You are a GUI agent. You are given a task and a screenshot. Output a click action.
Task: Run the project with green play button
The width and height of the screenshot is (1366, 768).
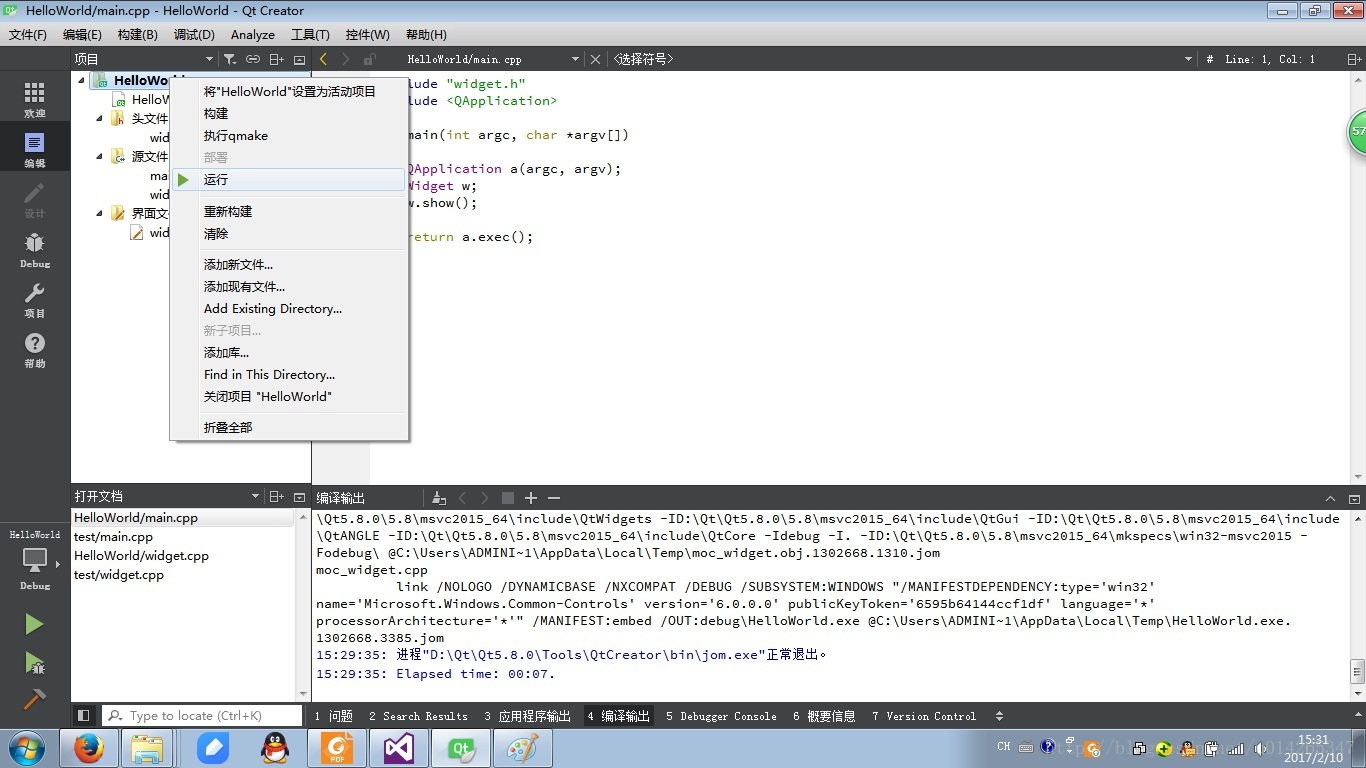(34, 624)
